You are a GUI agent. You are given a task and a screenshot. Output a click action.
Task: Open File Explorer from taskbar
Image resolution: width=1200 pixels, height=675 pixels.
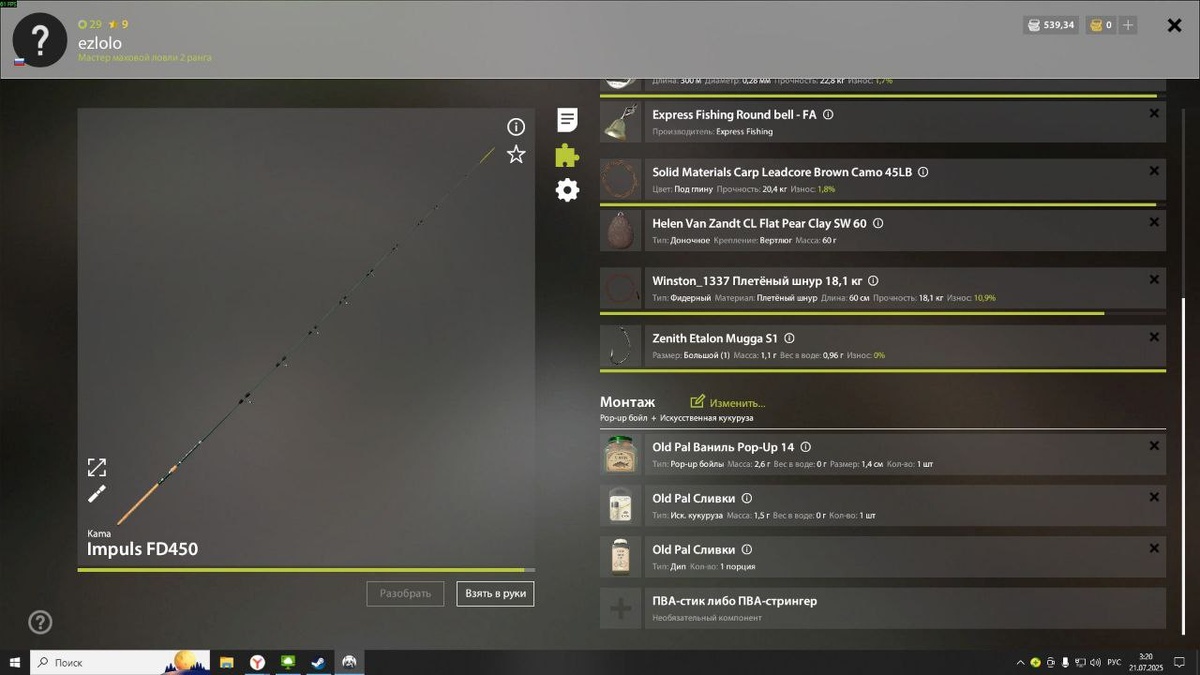[227, 662]
